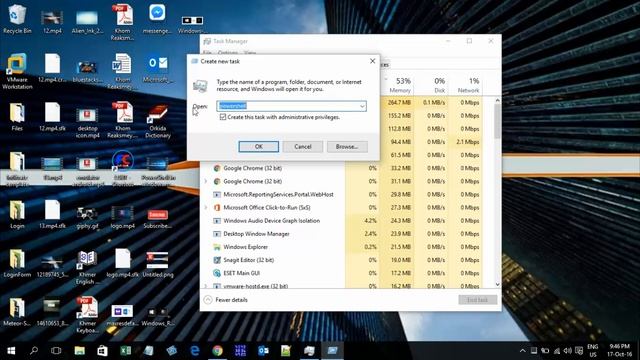Select the VMware Workstation shortcut

pyautogui.click(x=17, y=71)
